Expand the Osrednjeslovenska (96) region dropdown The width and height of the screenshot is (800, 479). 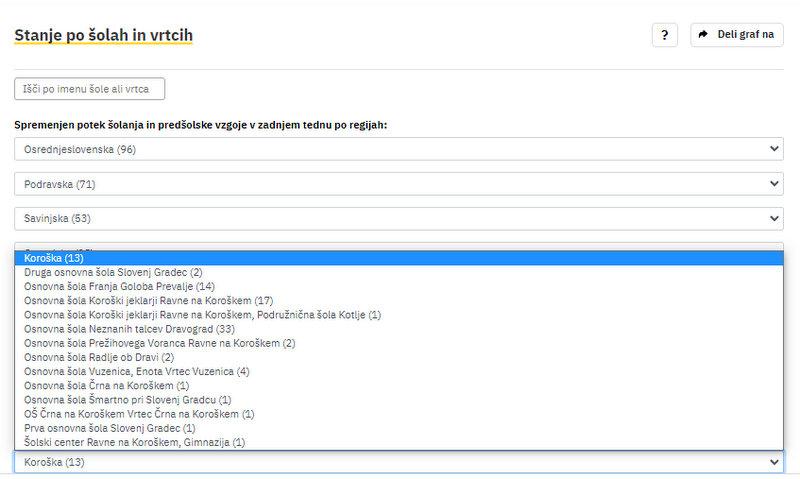[398, 149]
